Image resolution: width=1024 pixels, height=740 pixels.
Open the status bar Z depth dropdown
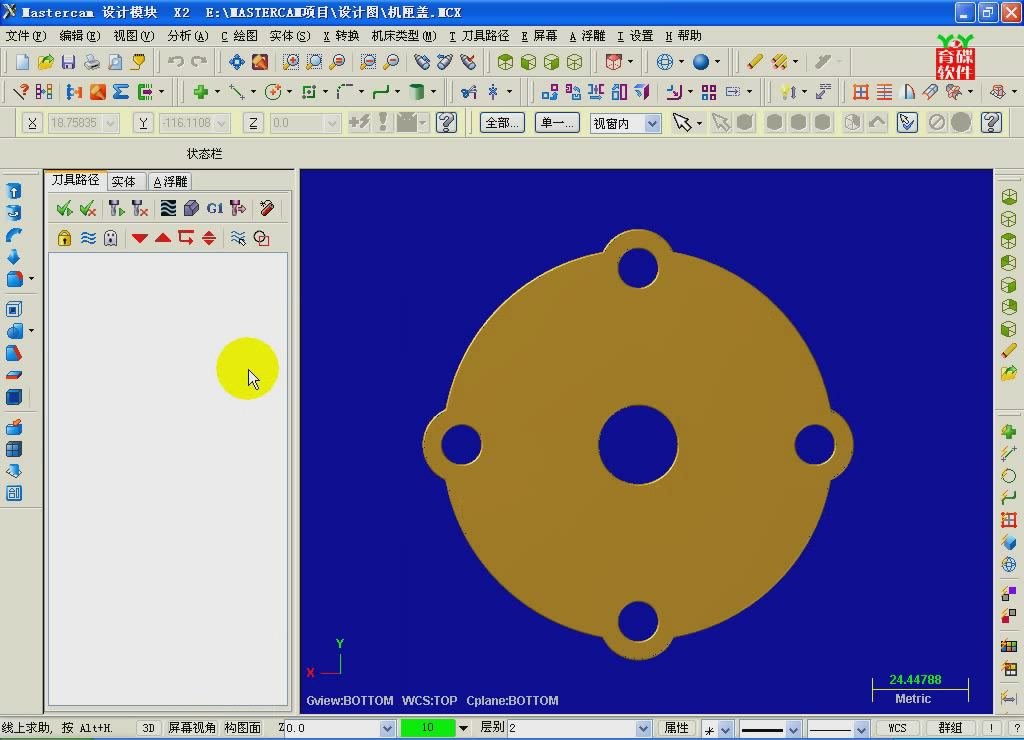click(x=387, y=728)
